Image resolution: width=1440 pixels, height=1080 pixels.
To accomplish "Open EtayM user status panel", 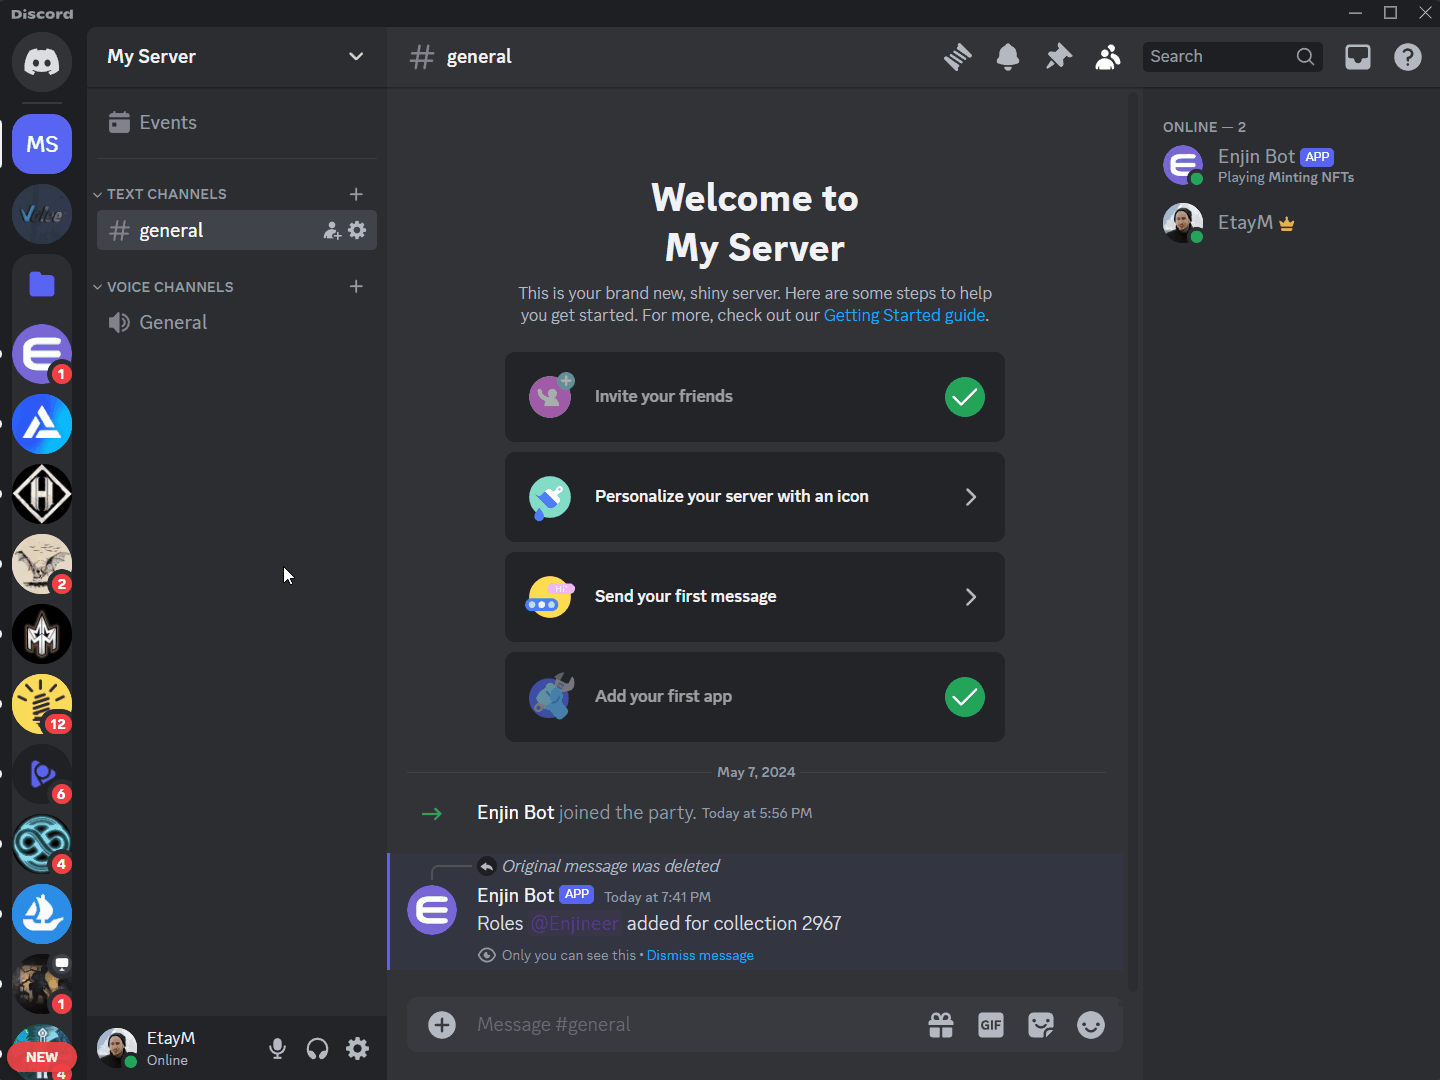I will tap(172, 1048).
